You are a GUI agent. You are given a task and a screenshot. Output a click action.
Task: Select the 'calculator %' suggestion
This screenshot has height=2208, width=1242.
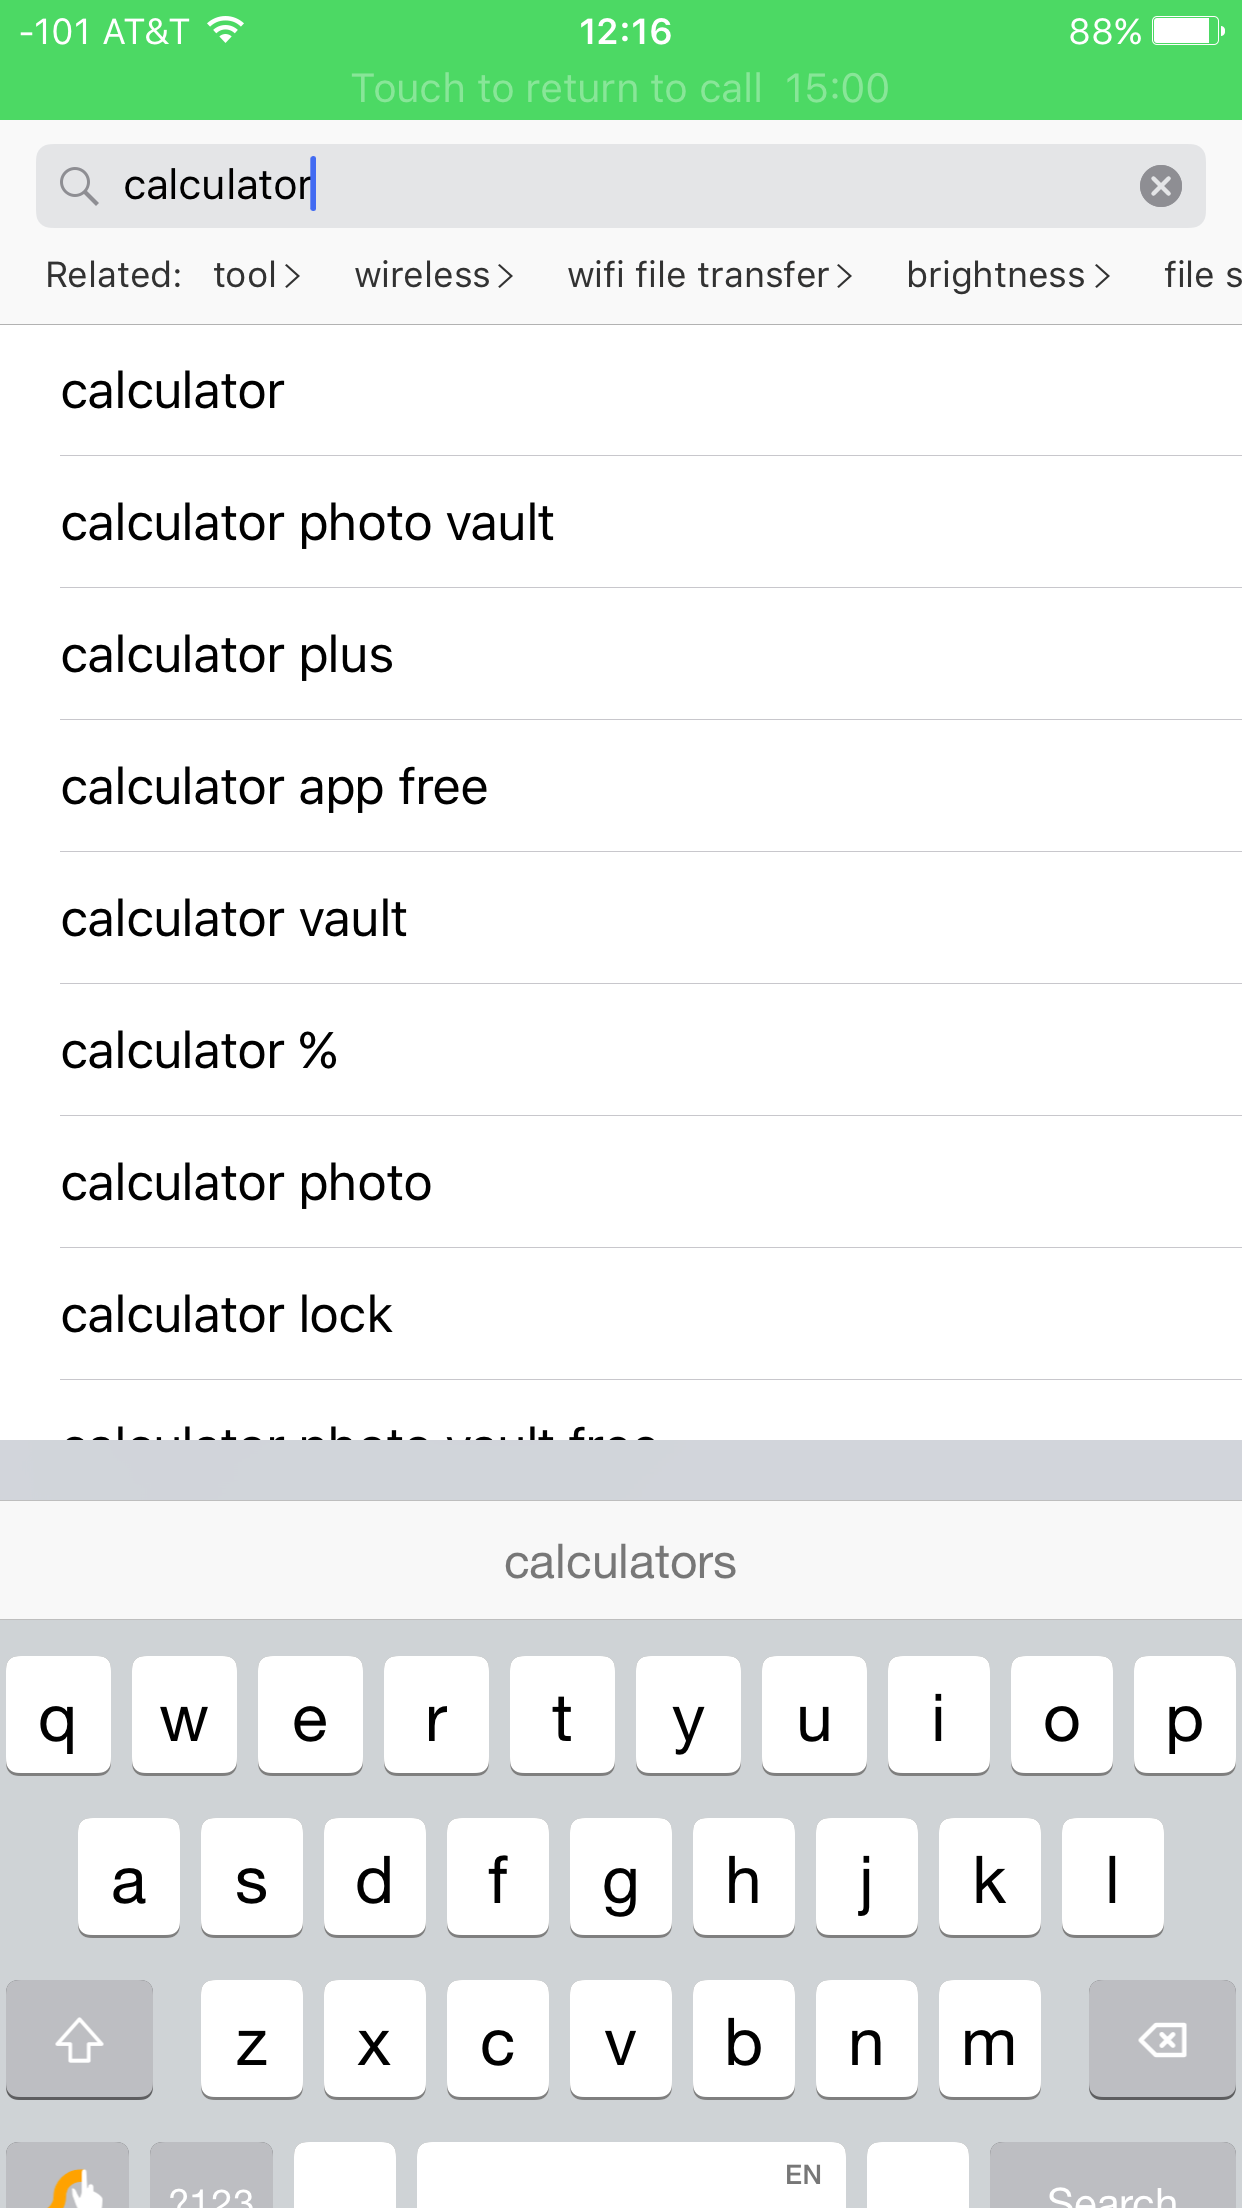pos(199,1051)
